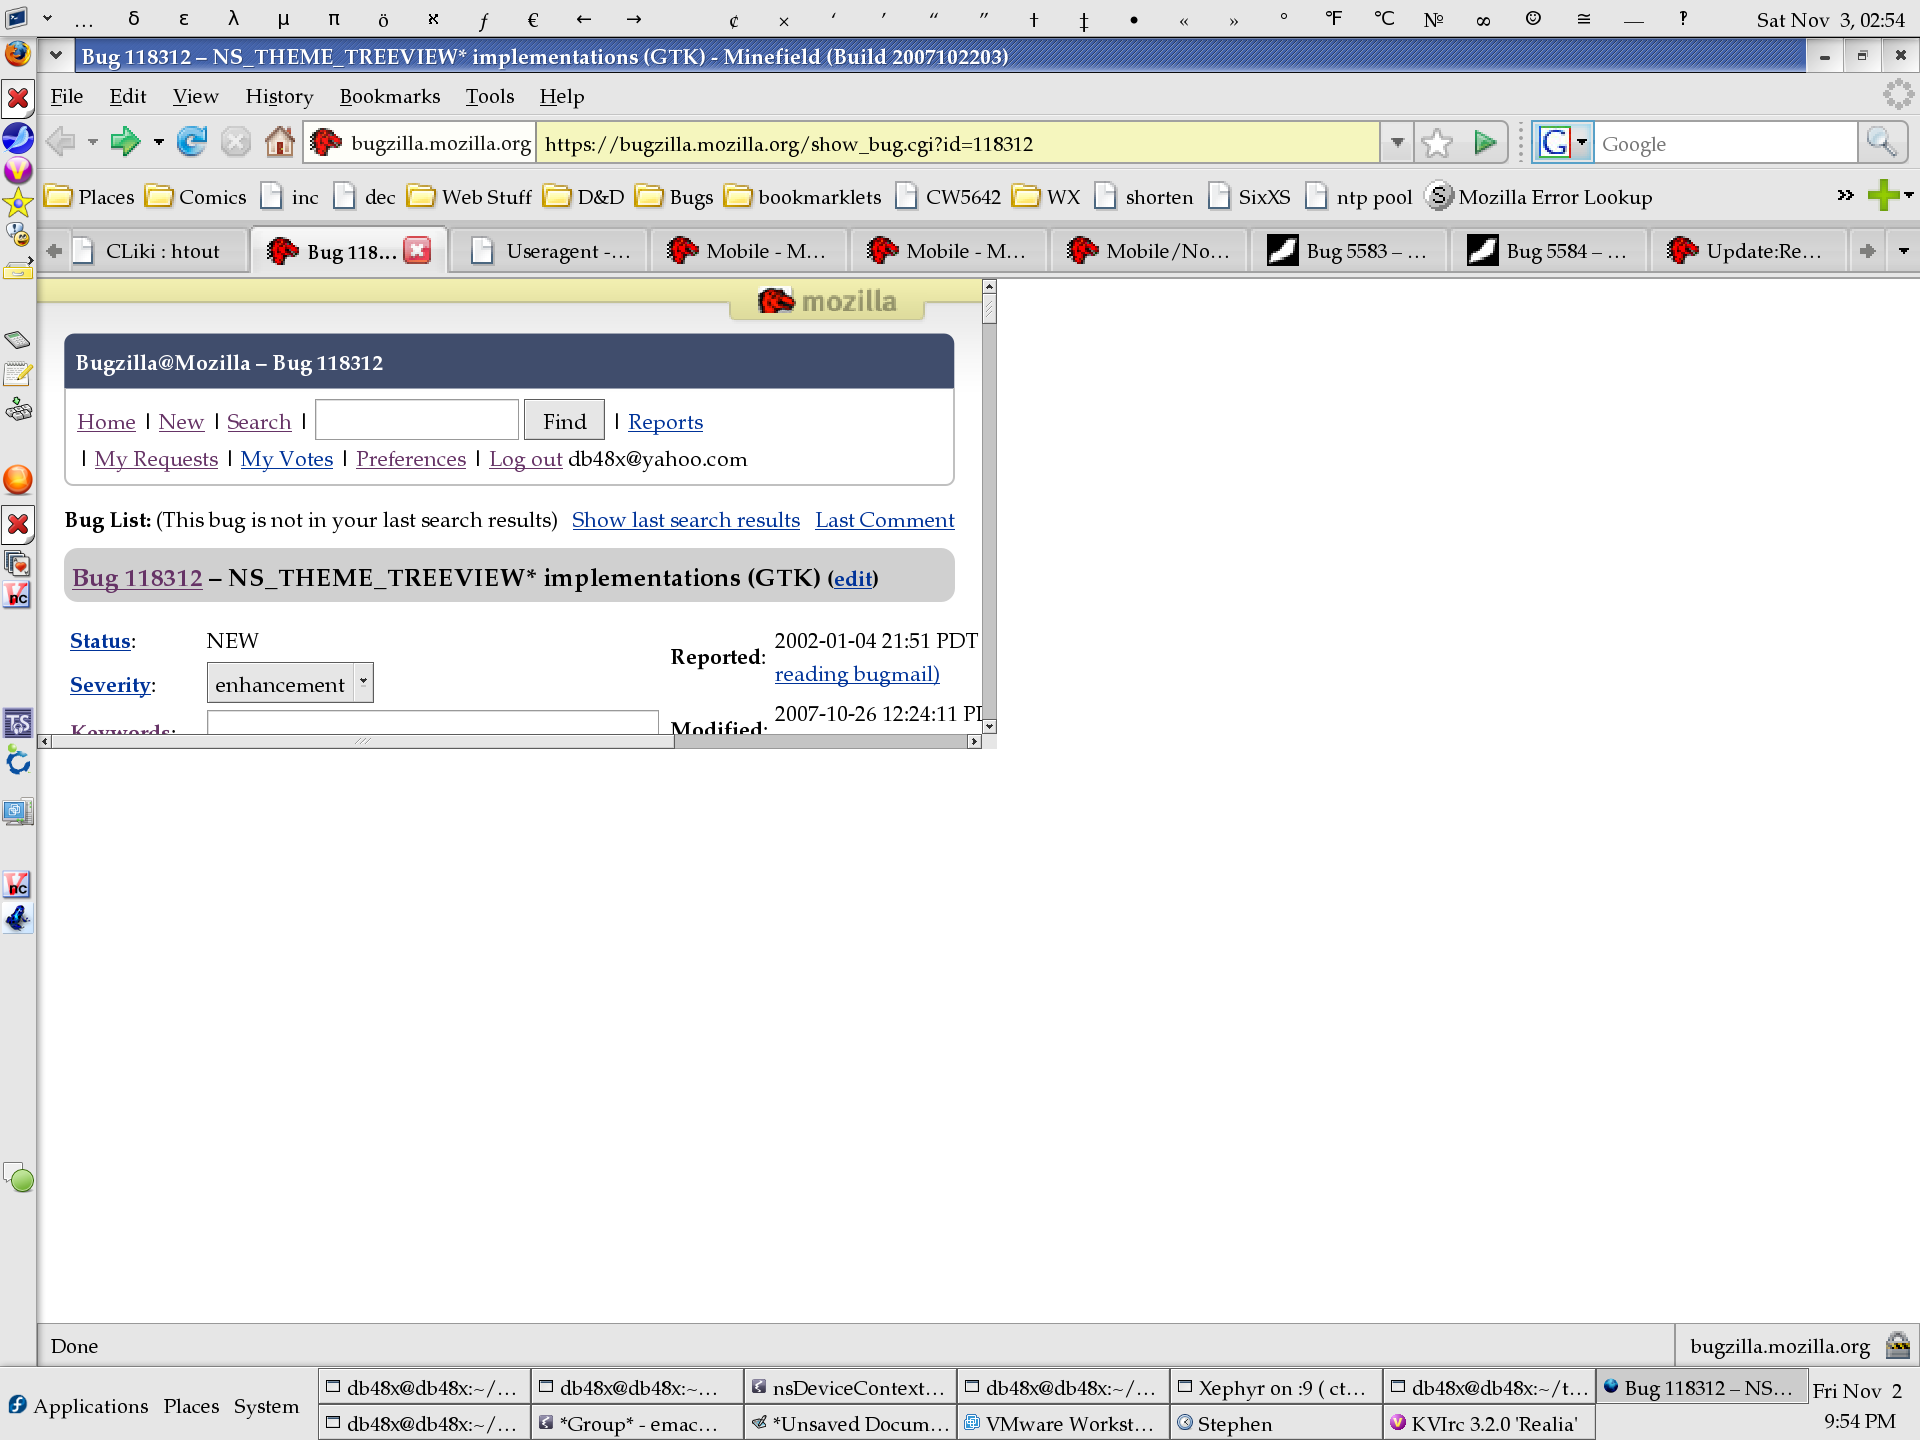Open the Applications menu in bottom panel
The width and height of the screenshot is (1920, 1440).
coord(78,1405)
